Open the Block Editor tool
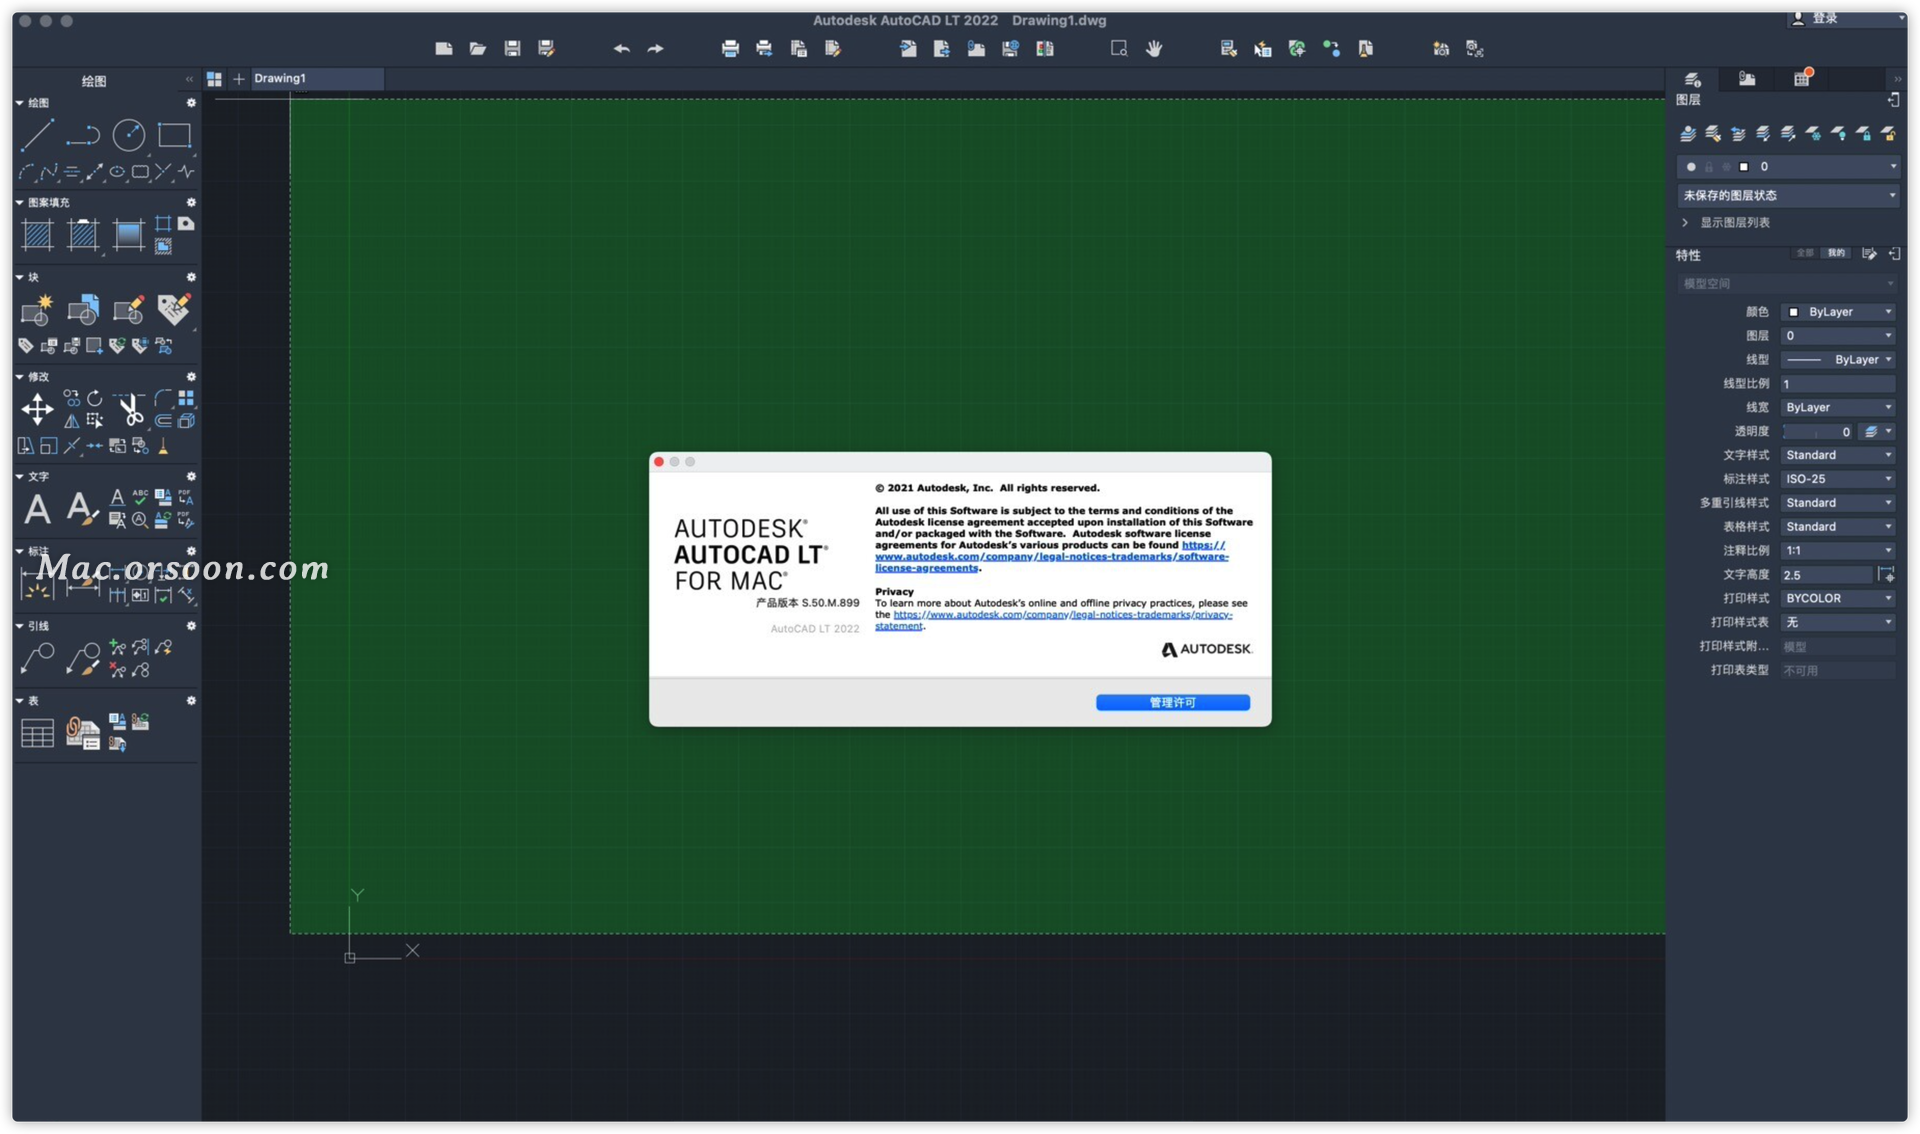 (129, 311)
